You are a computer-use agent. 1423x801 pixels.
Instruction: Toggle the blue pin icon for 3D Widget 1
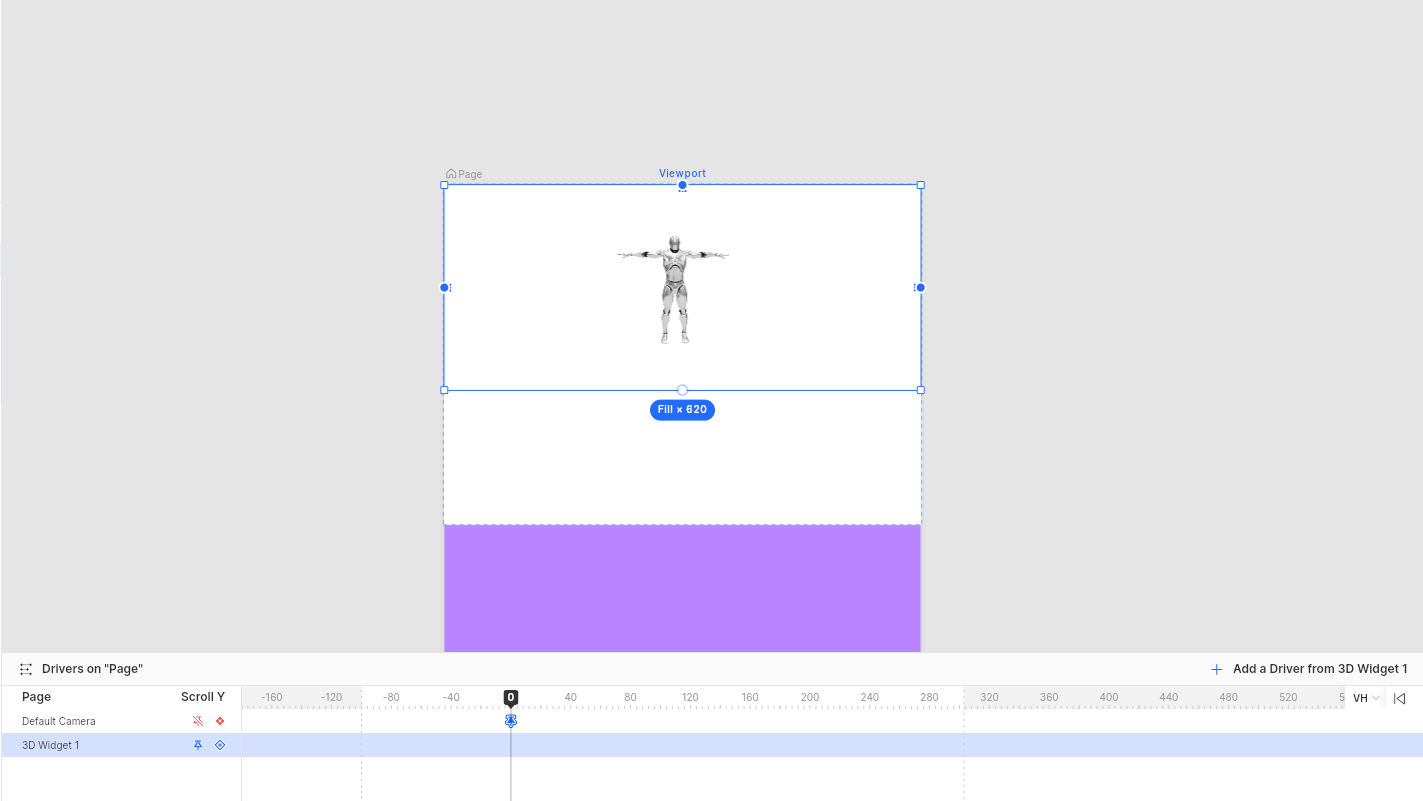198,745
